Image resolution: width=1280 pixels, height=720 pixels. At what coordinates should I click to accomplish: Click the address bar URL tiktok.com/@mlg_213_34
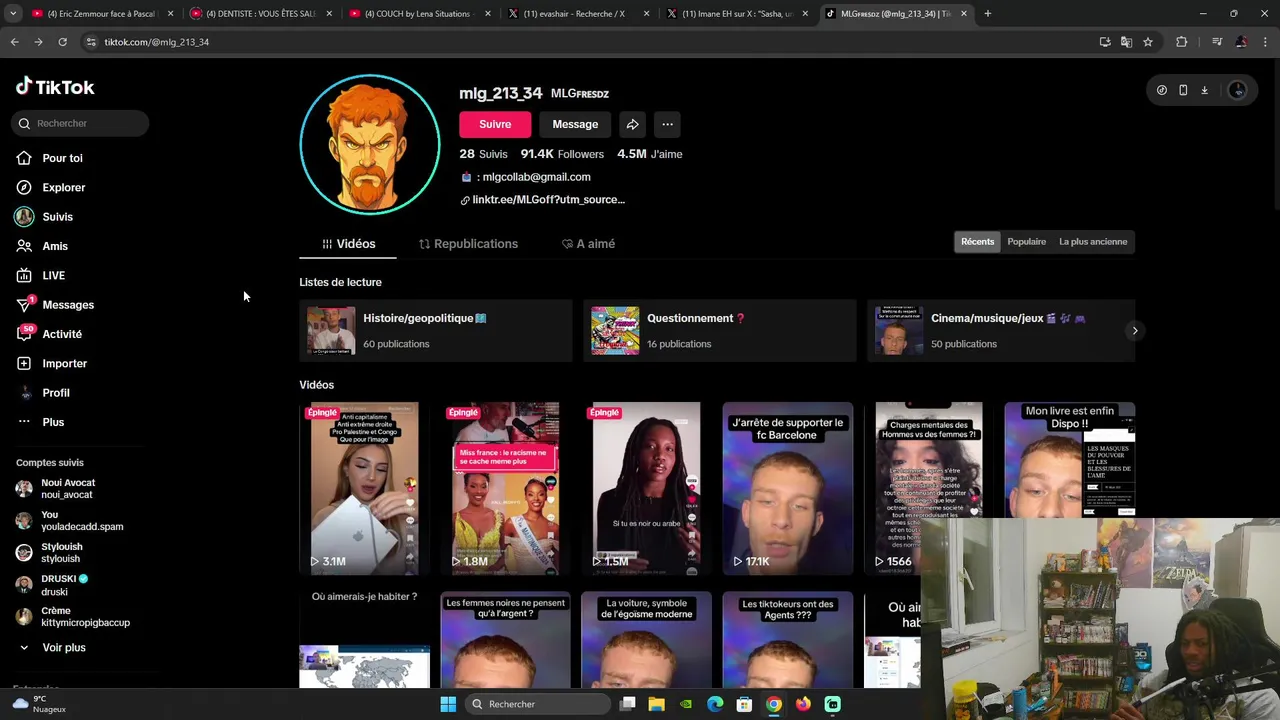pos(156,42)
